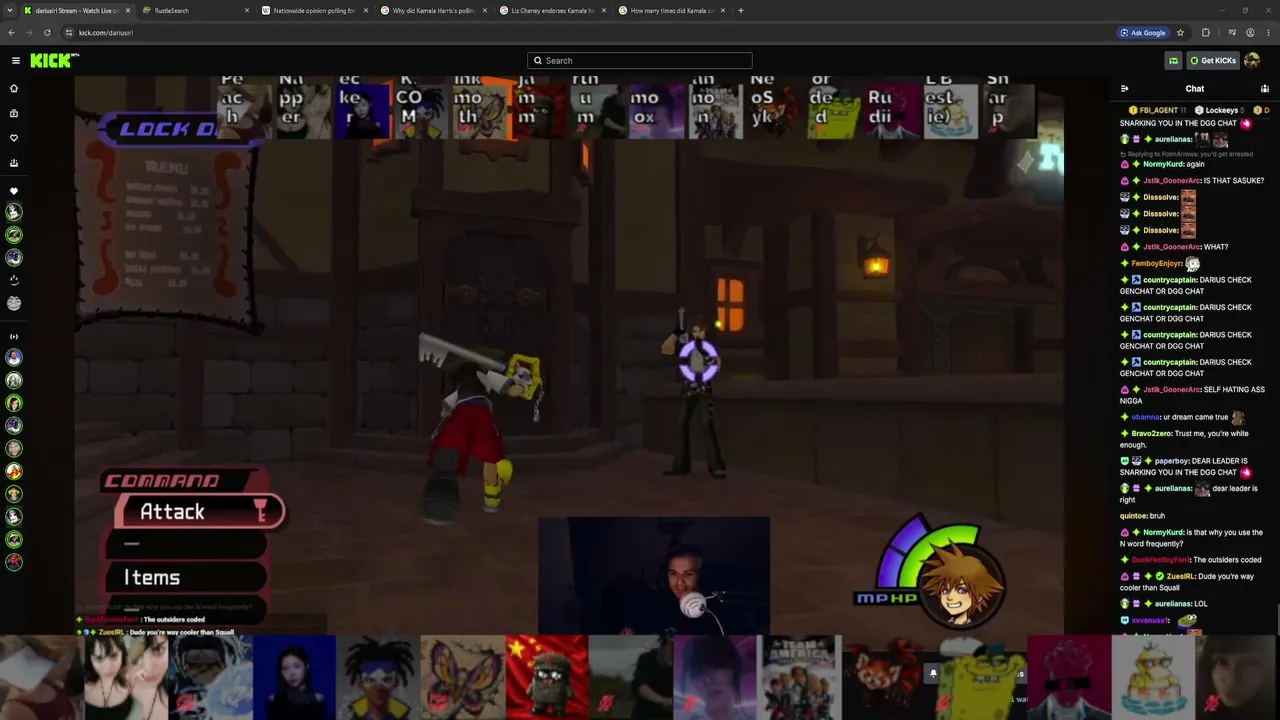Reload the page in Chrome
The height and width of the screenshot is (720, 1280).
click(x=47, y=32)
